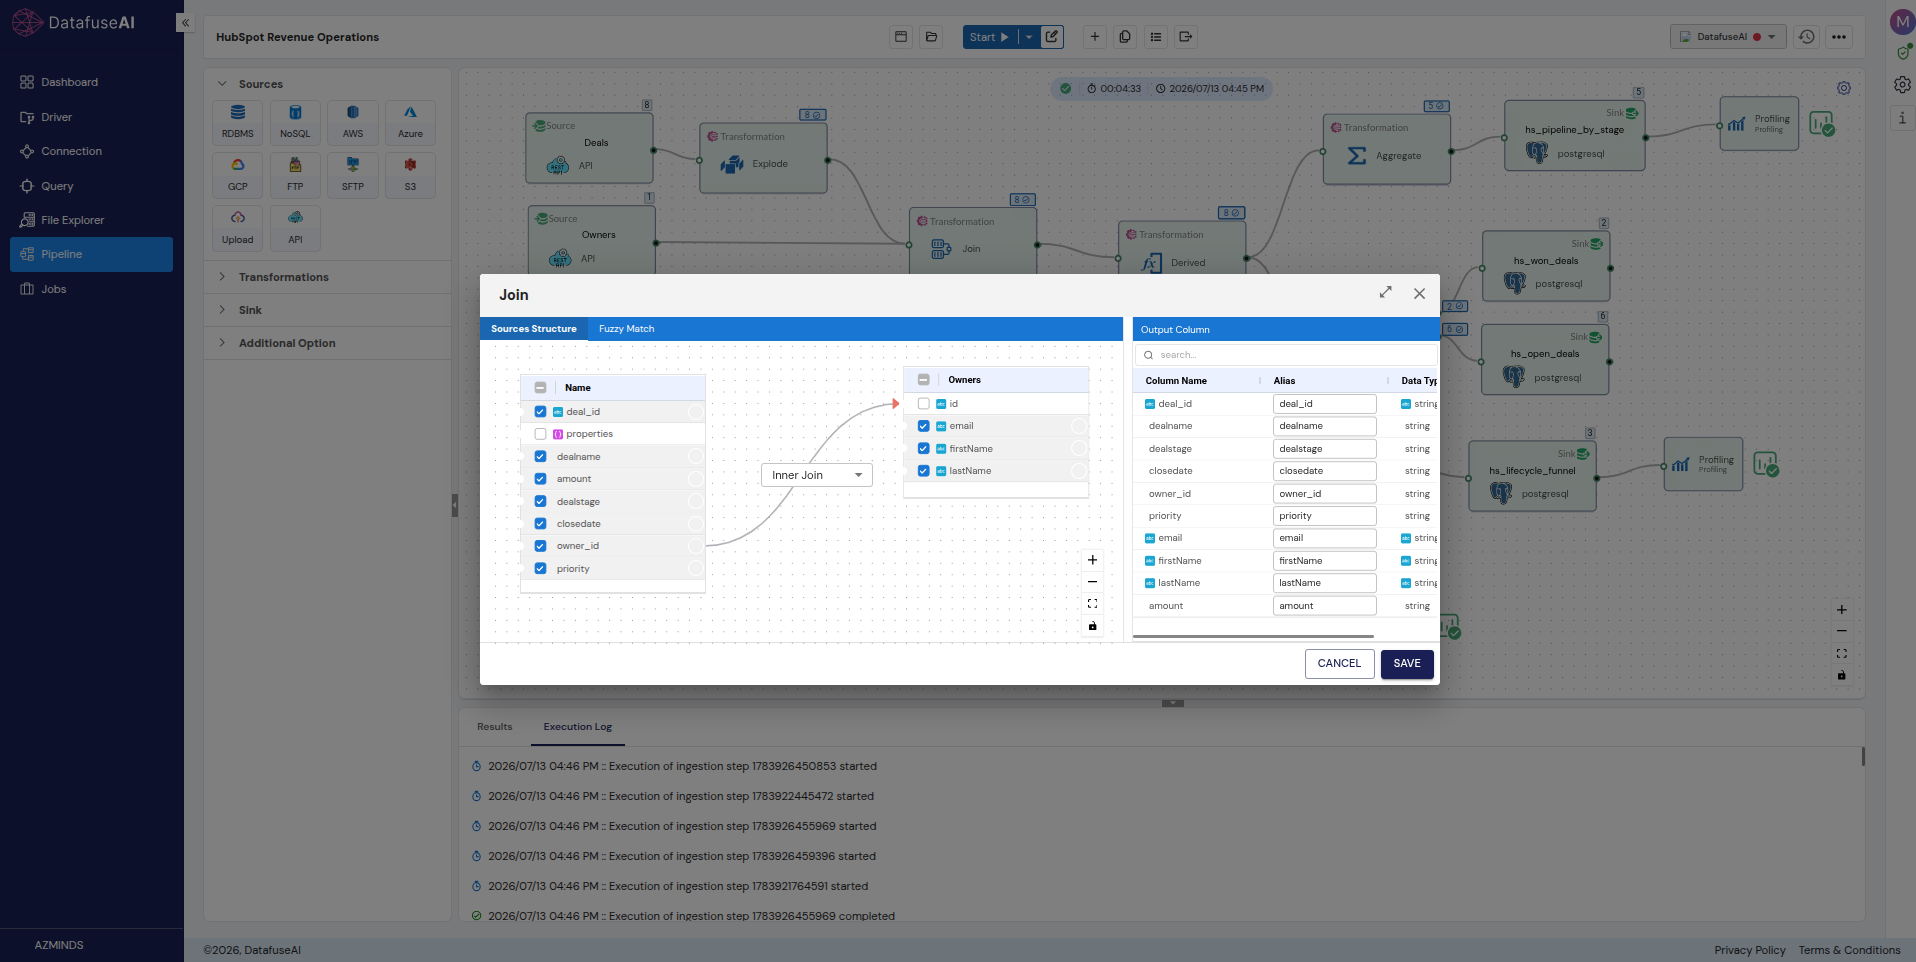Expand the Transformations section
Viewport: 1916px width, 962px height.
222,277
